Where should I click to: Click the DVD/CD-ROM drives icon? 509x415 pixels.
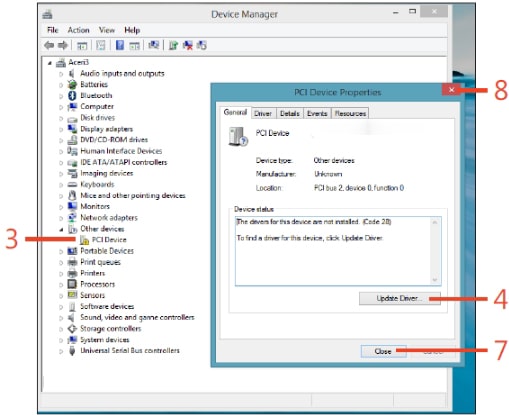click(72, 140)
